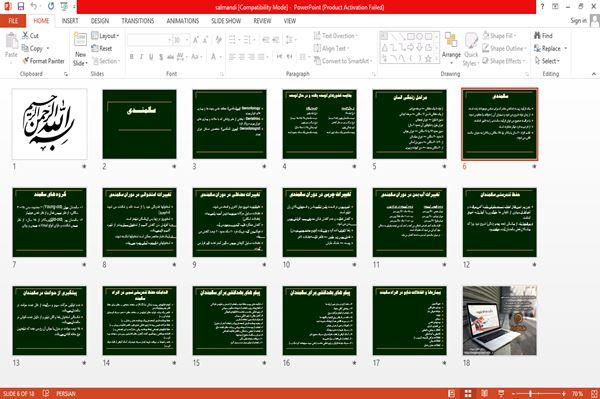Open the Layout dropdown
This screenshot has width=600, height=399.
point(105,36)
